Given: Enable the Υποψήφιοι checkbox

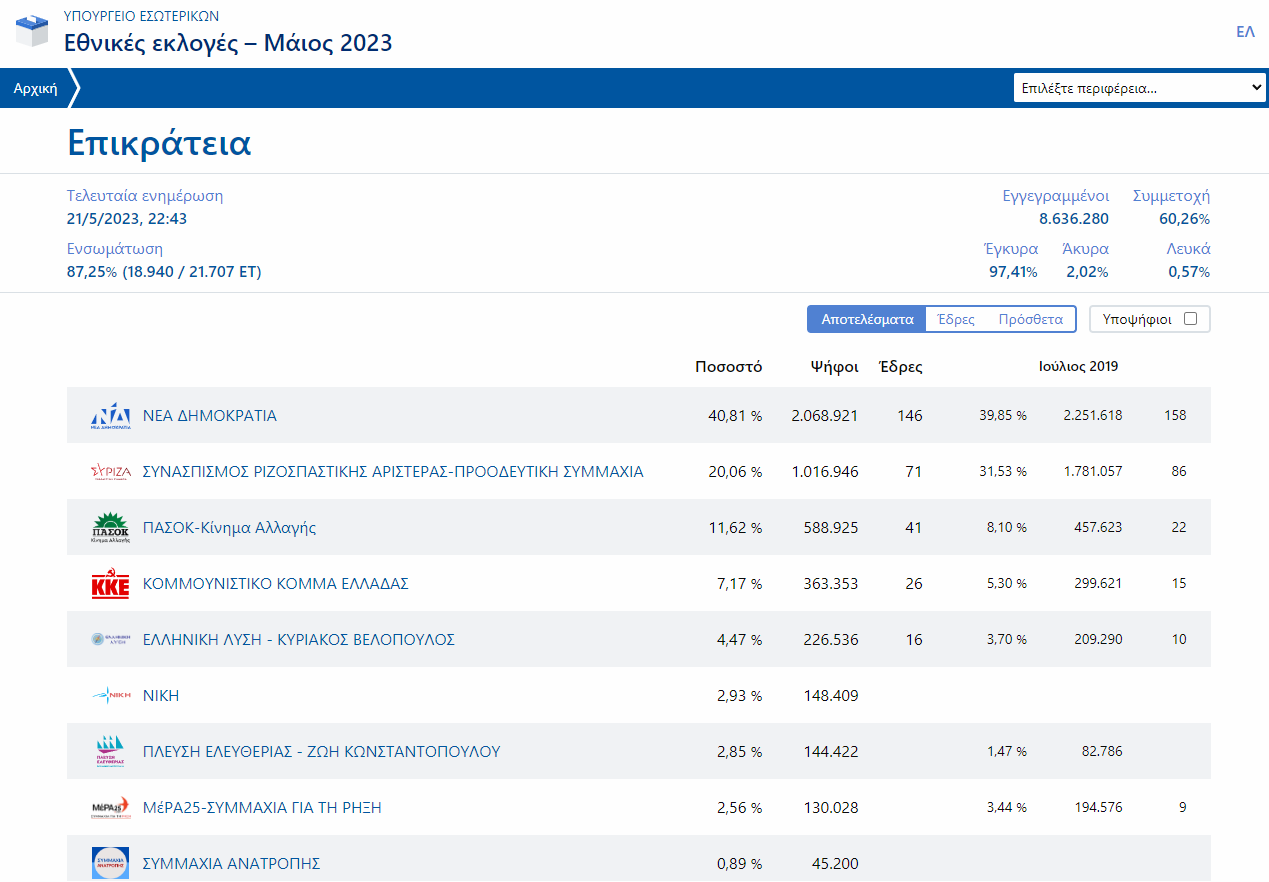Looking at the screenshot, I should click(x=1190, y=319).
